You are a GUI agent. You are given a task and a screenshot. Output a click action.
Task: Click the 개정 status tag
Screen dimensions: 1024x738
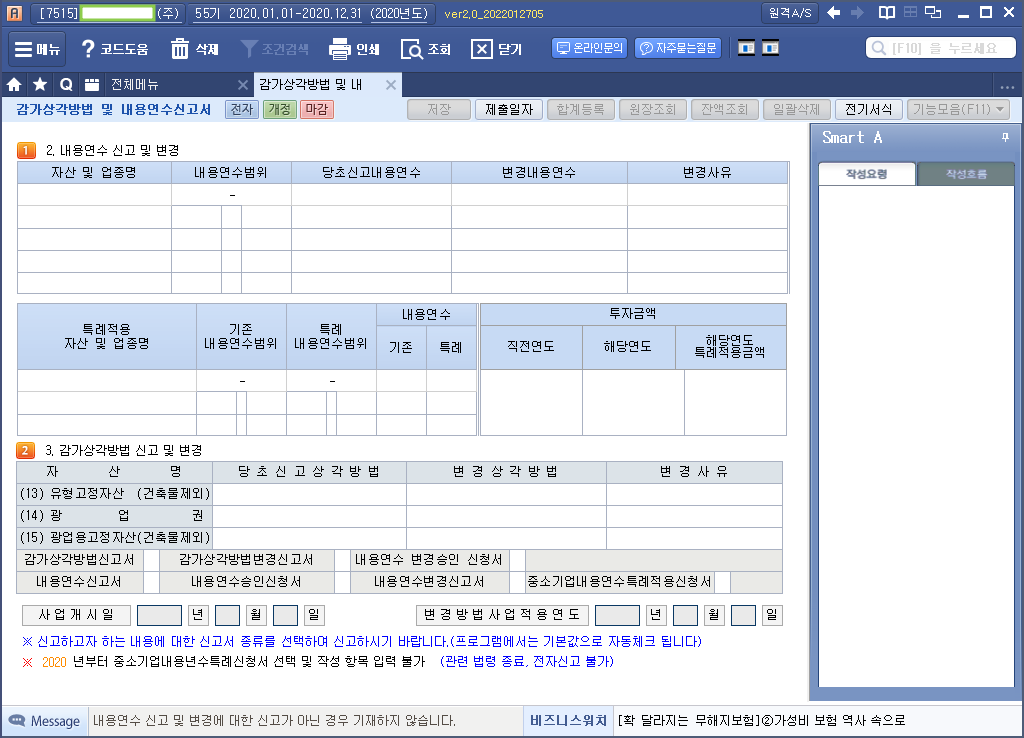280,109
